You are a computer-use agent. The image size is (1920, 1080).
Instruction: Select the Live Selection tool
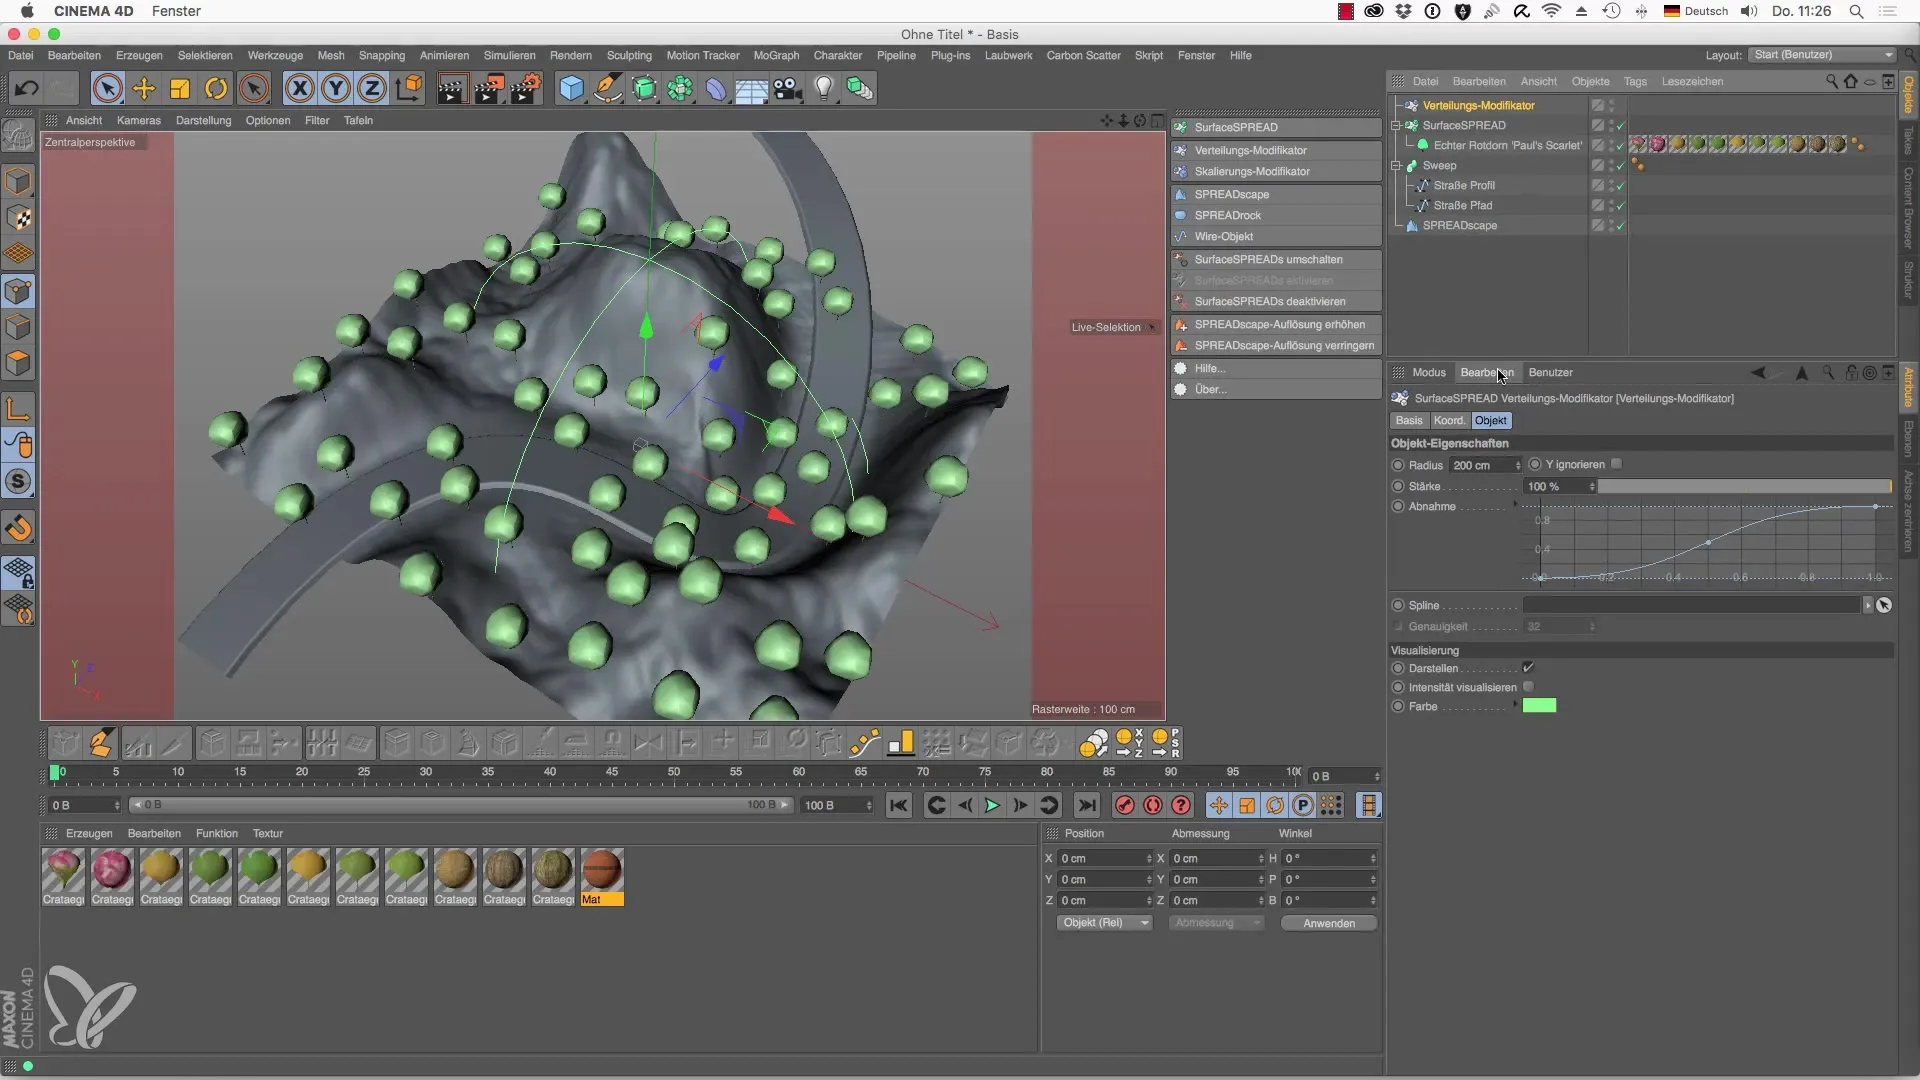point(107,89)
